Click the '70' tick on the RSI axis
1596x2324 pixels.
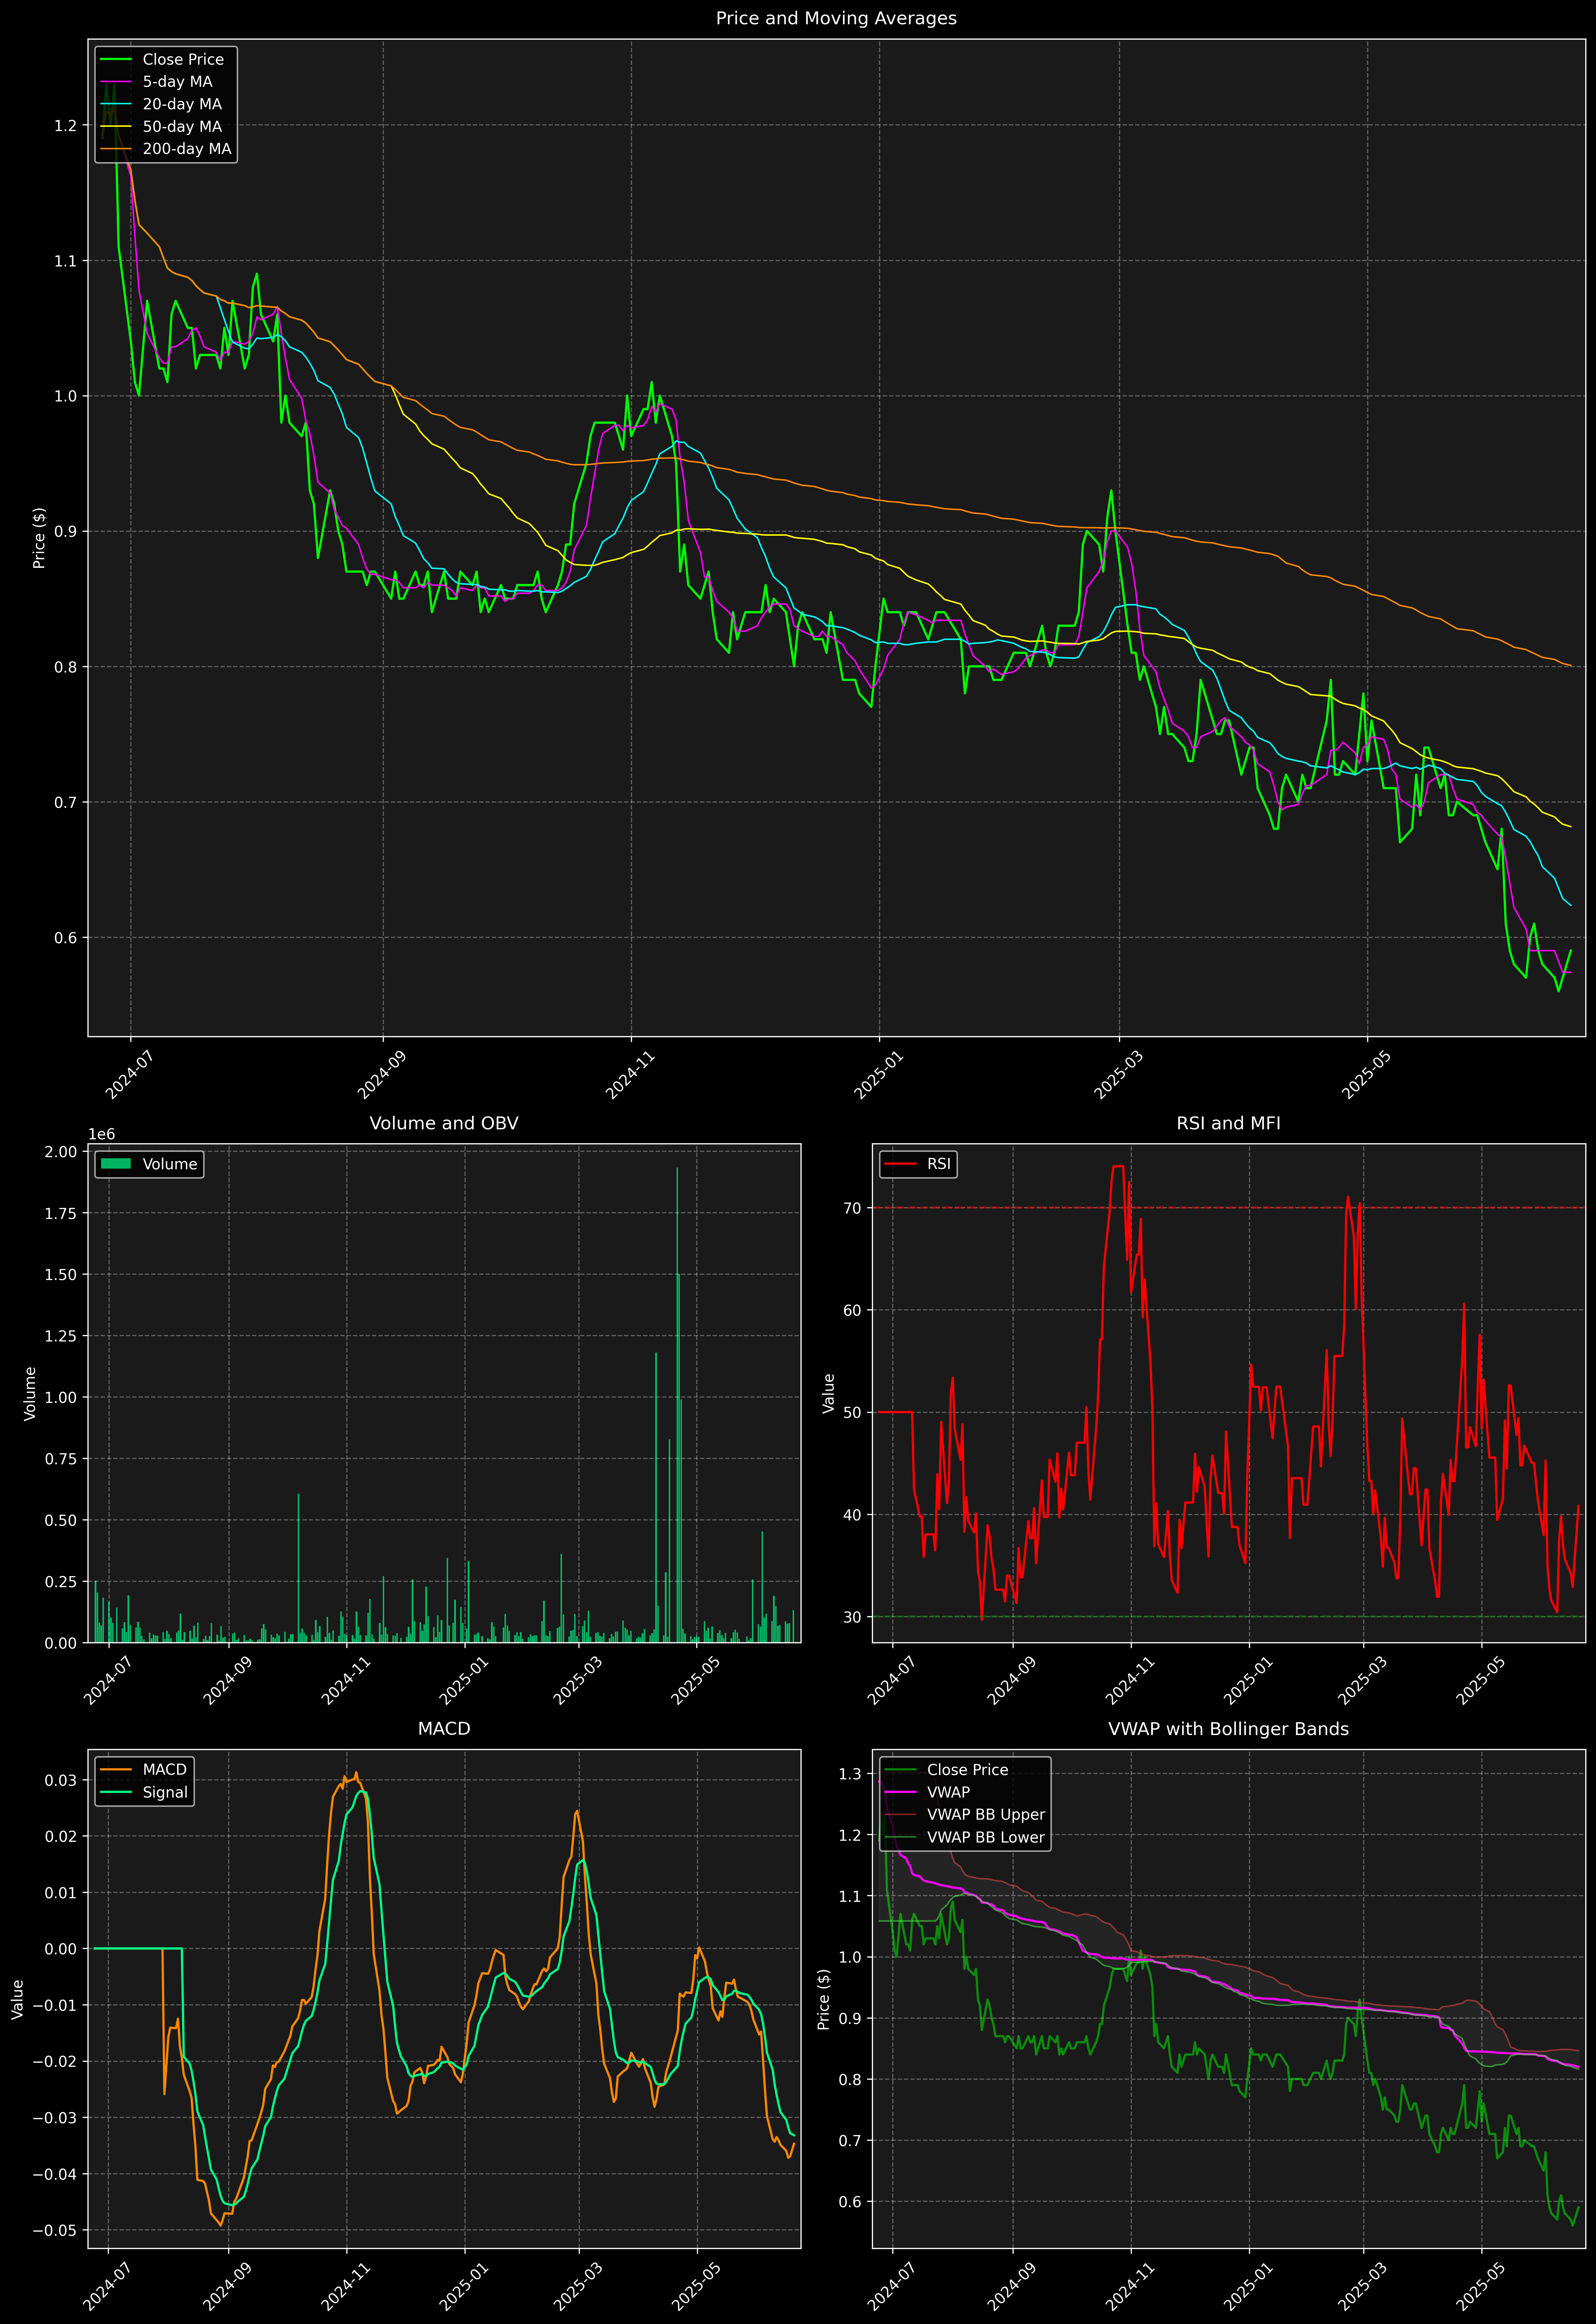[852, 1208]
